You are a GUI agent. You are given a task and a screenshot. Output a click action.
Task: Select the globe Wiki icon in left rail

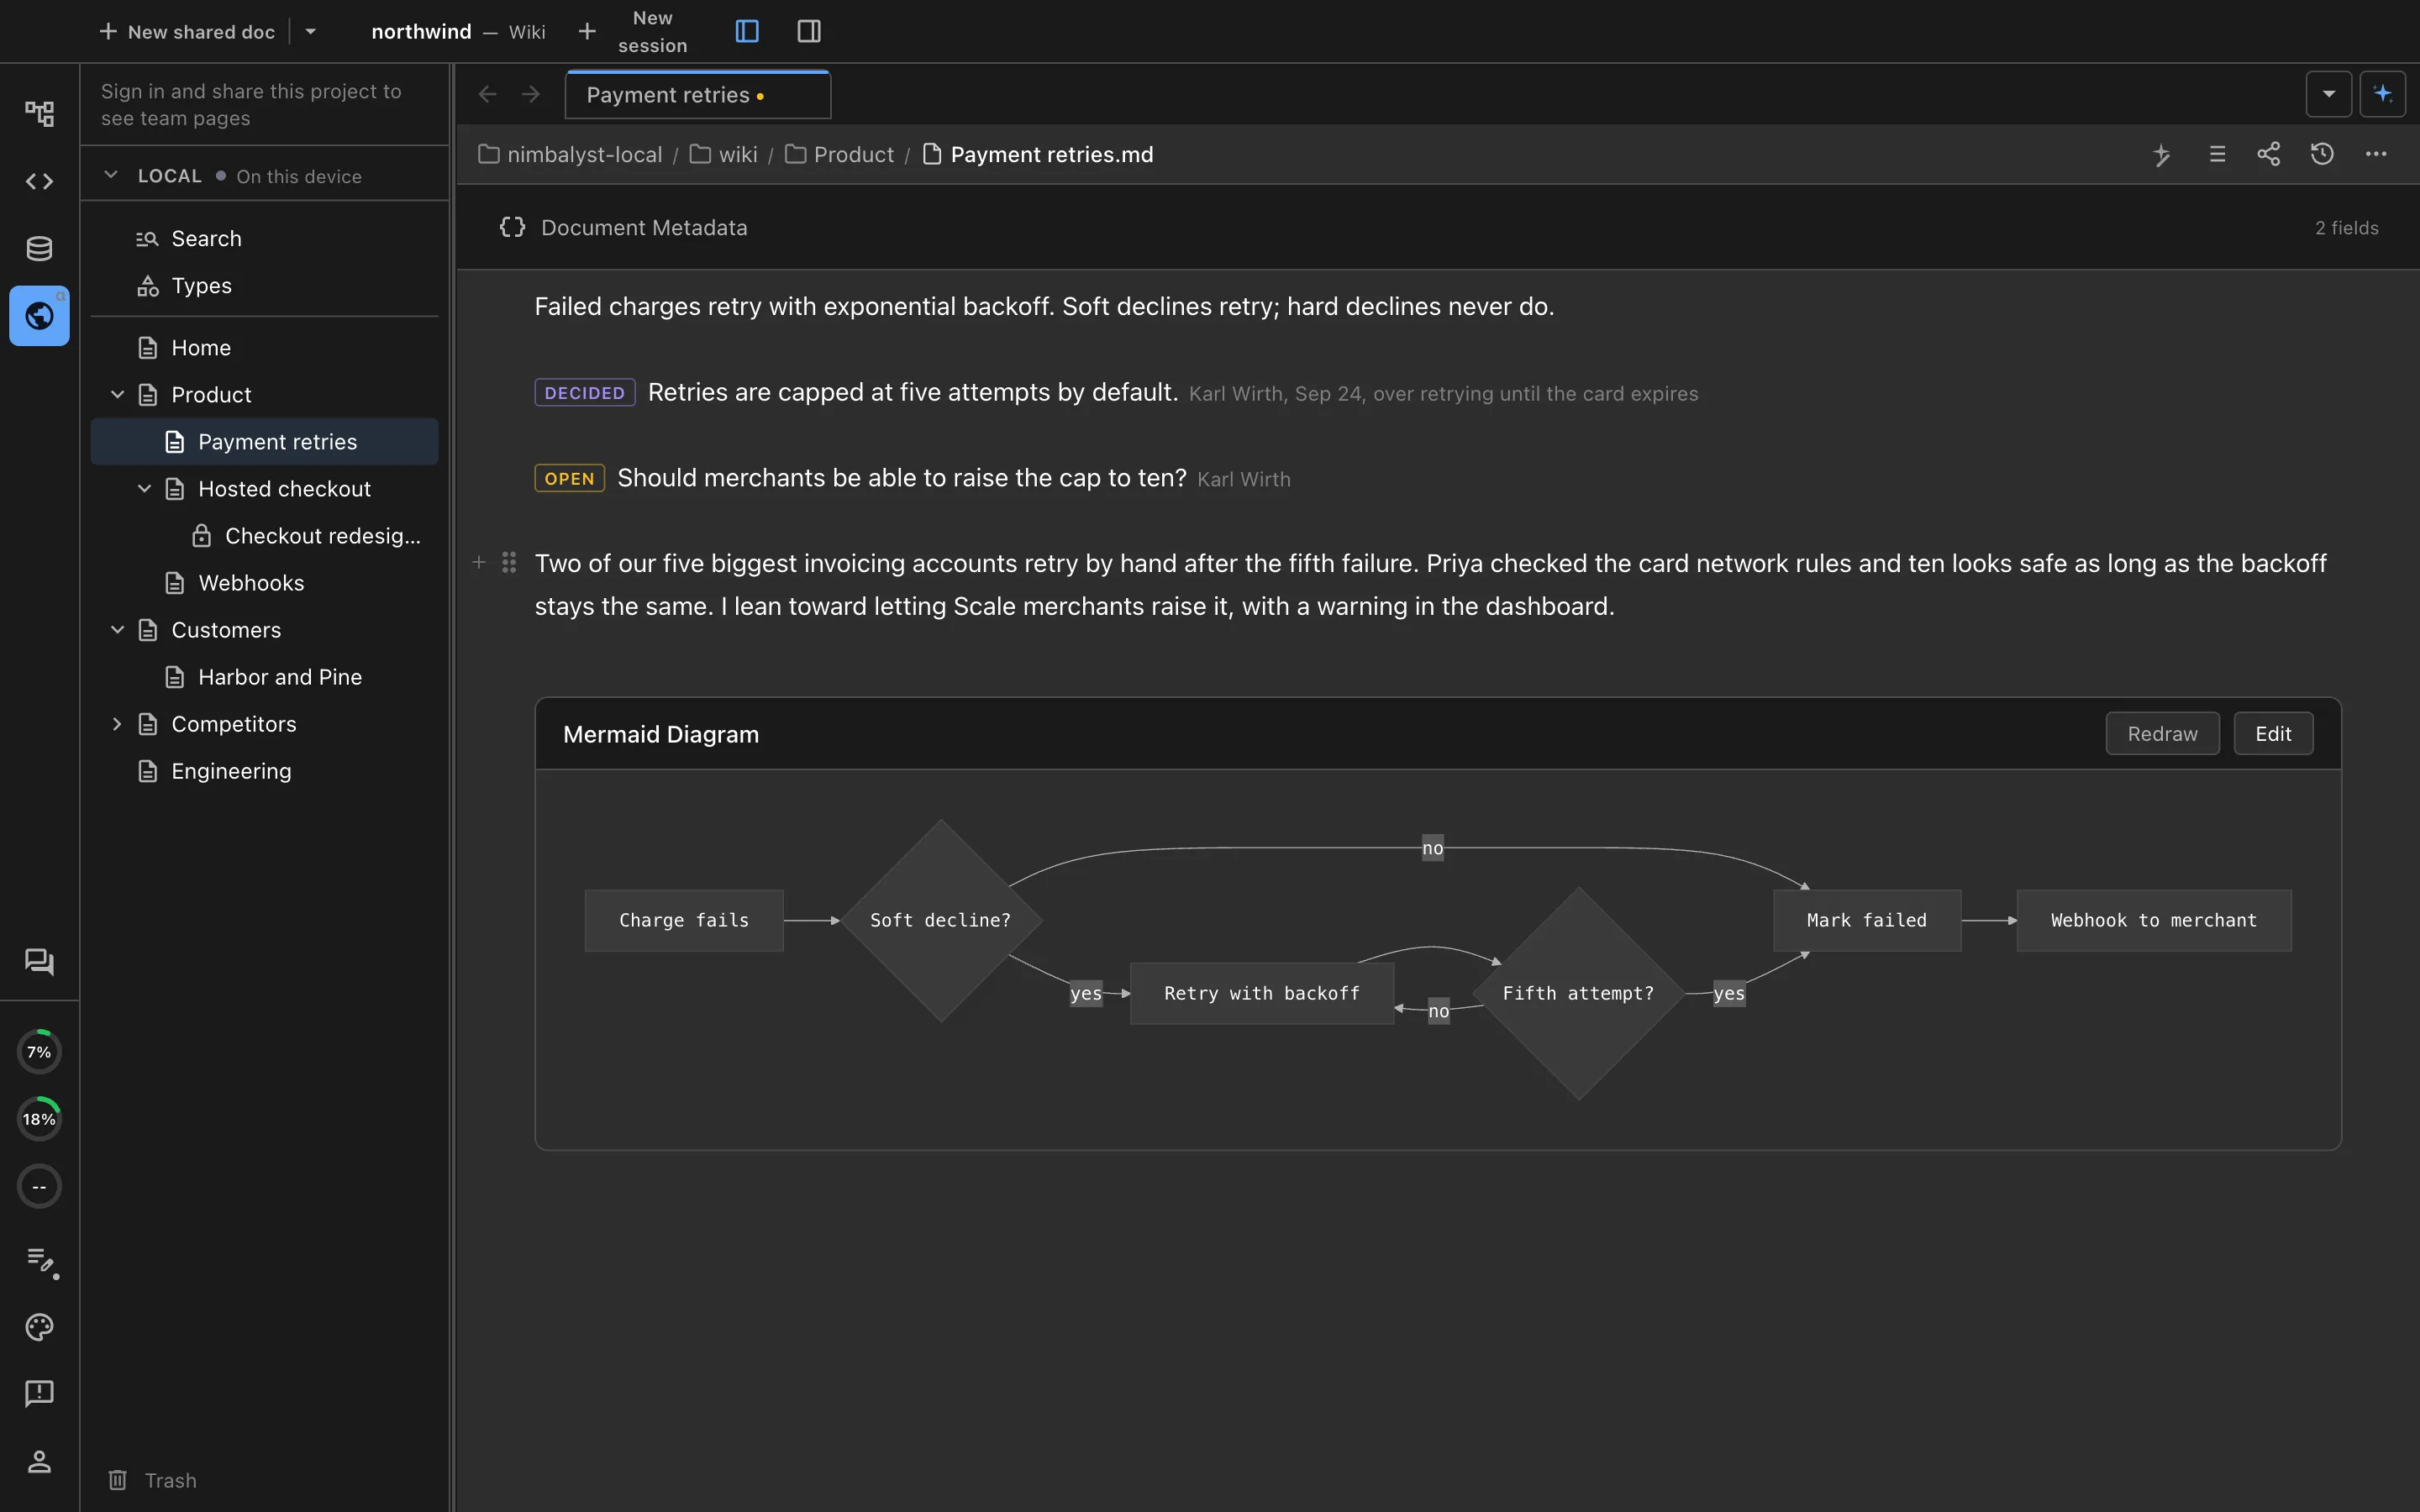[39, 316]
